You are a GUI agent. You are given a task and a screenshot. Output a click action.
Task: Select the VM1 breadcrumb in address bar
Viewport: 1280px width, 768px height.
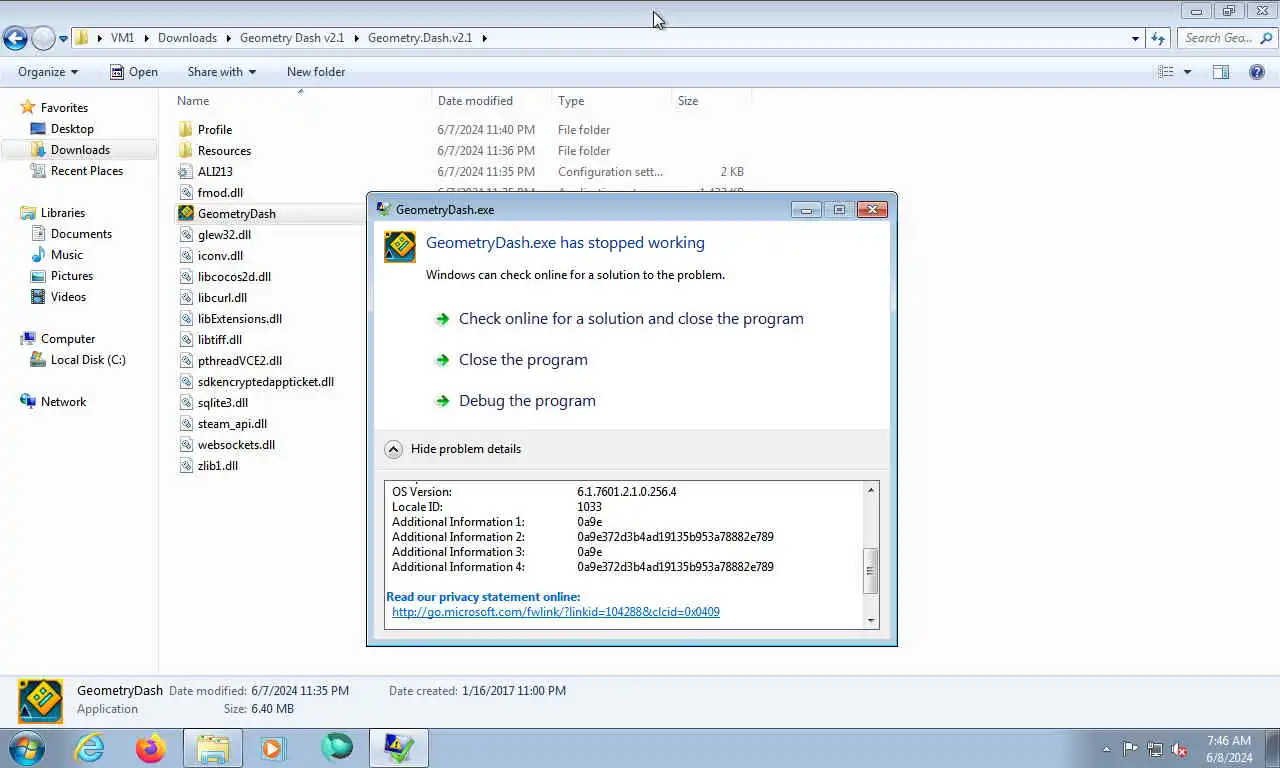(x=122, y=38)
